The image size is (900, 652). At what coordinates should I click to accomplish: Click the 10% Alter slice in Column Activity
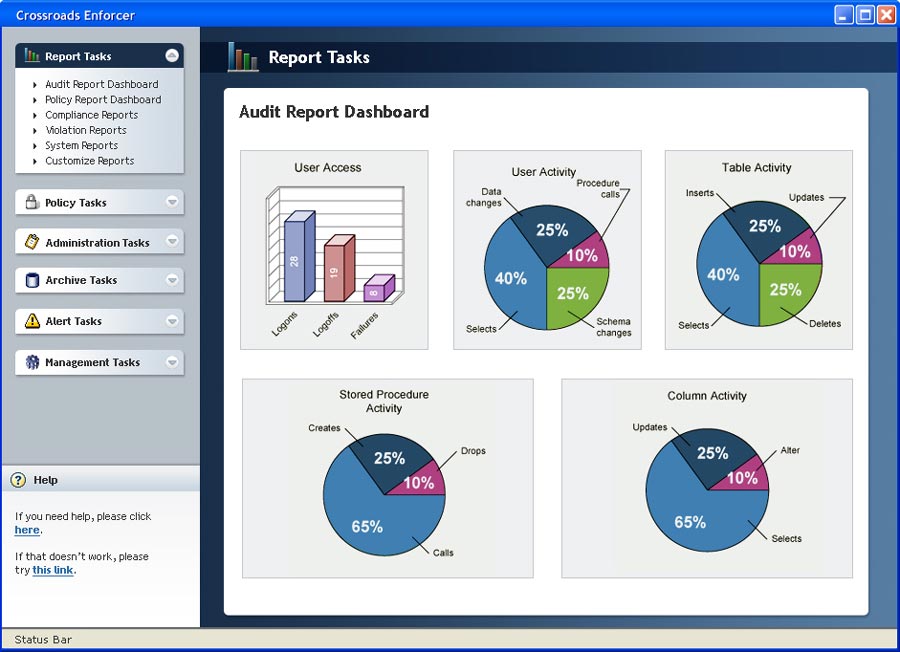[x=743, y=478]
